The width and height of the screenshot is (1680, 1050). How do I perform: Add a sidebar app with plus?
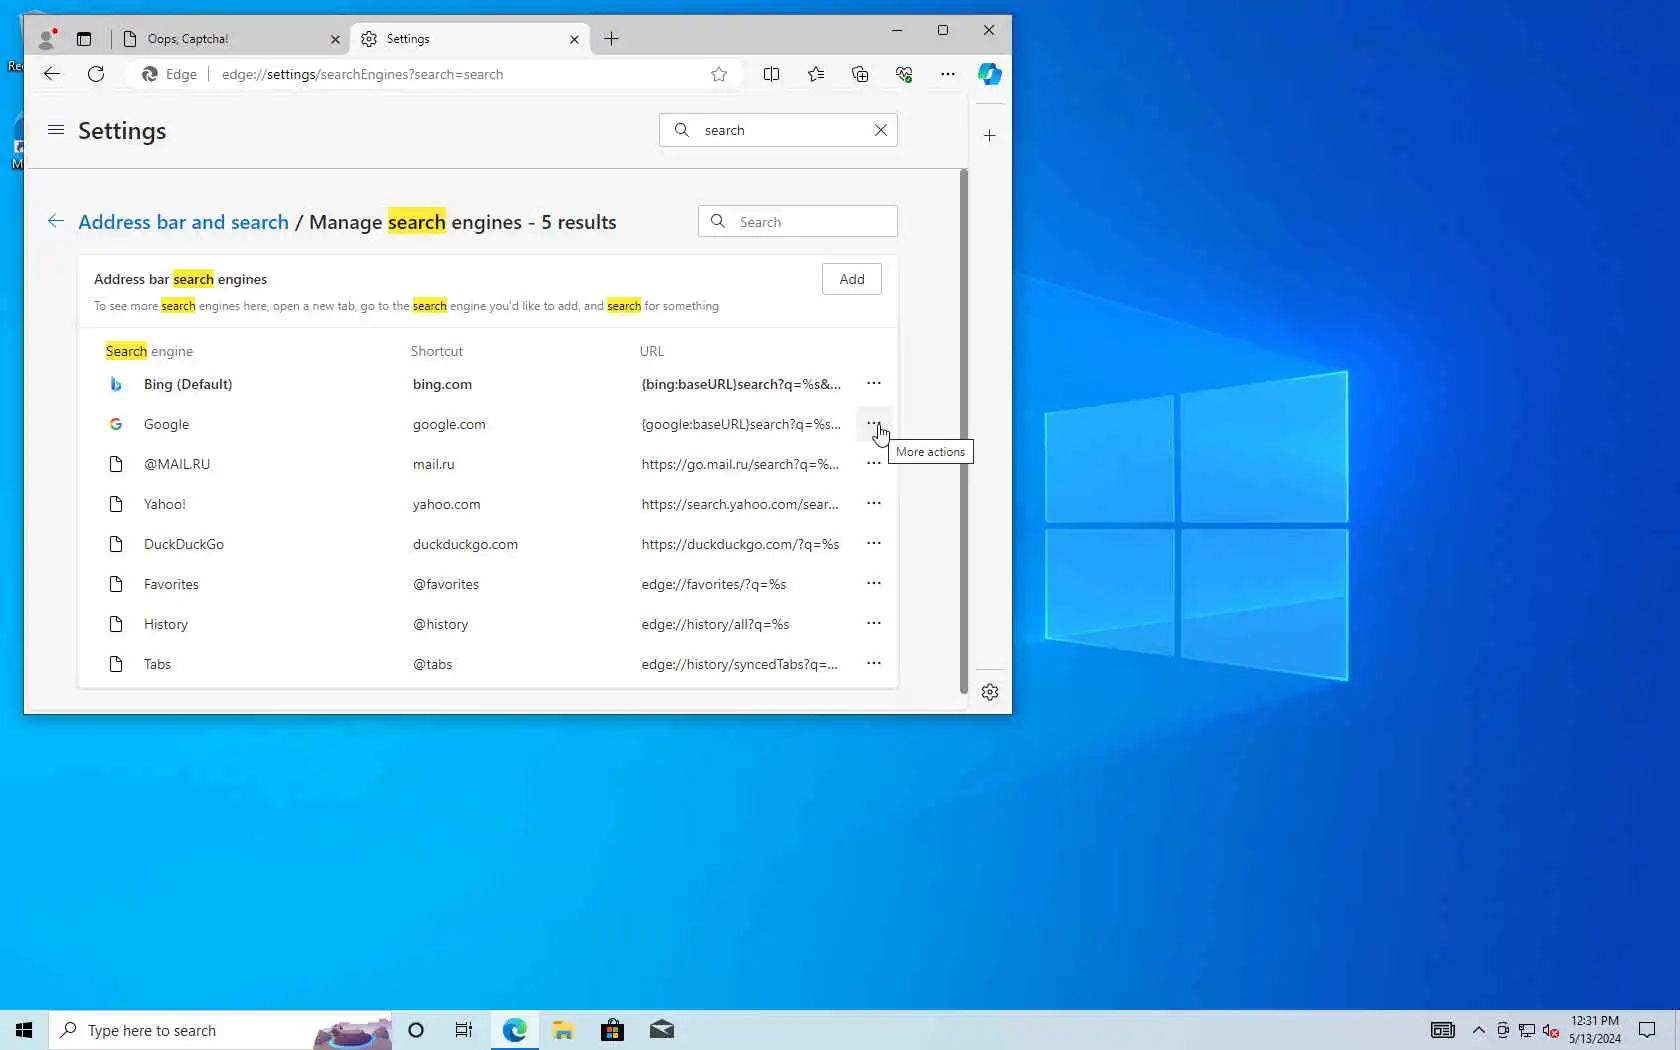(x=990, y=135)
